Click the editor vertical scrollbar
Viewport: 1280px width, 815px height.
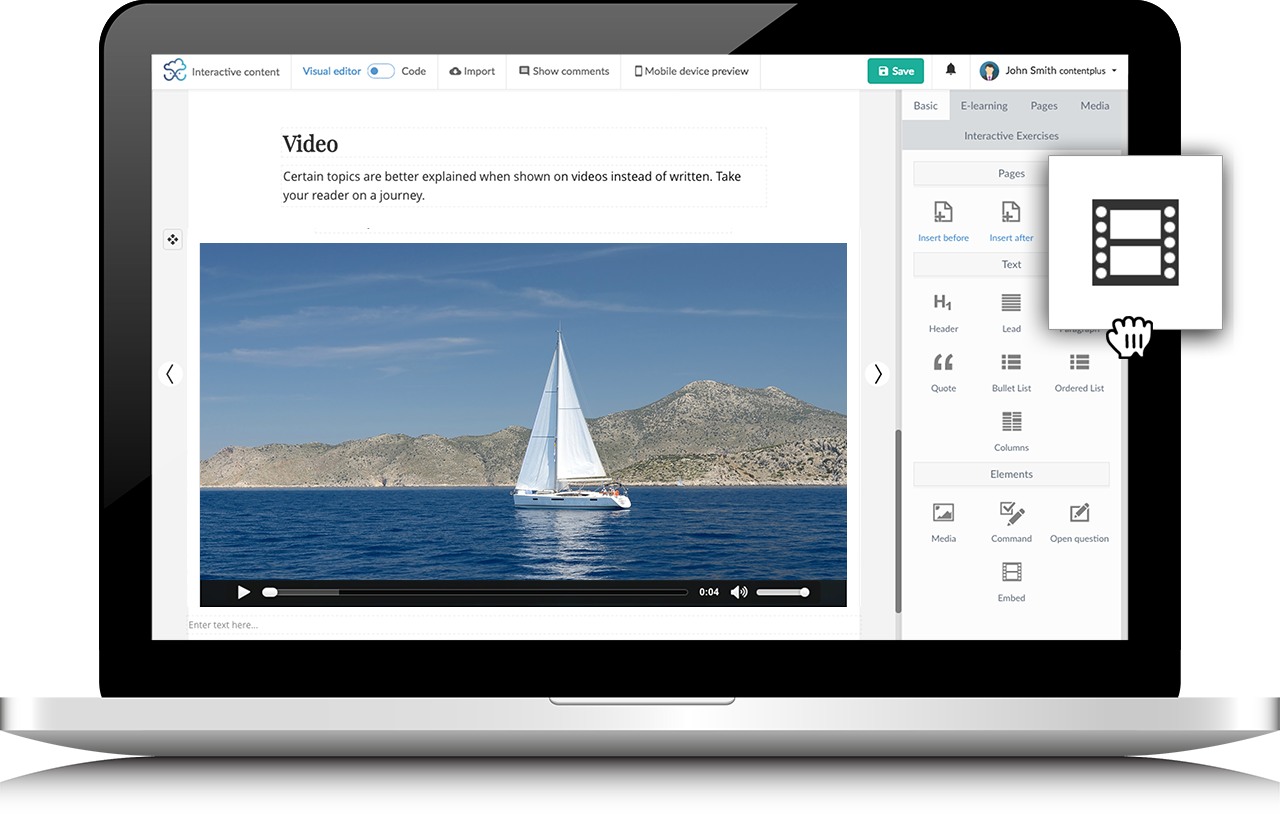point(897,520)
